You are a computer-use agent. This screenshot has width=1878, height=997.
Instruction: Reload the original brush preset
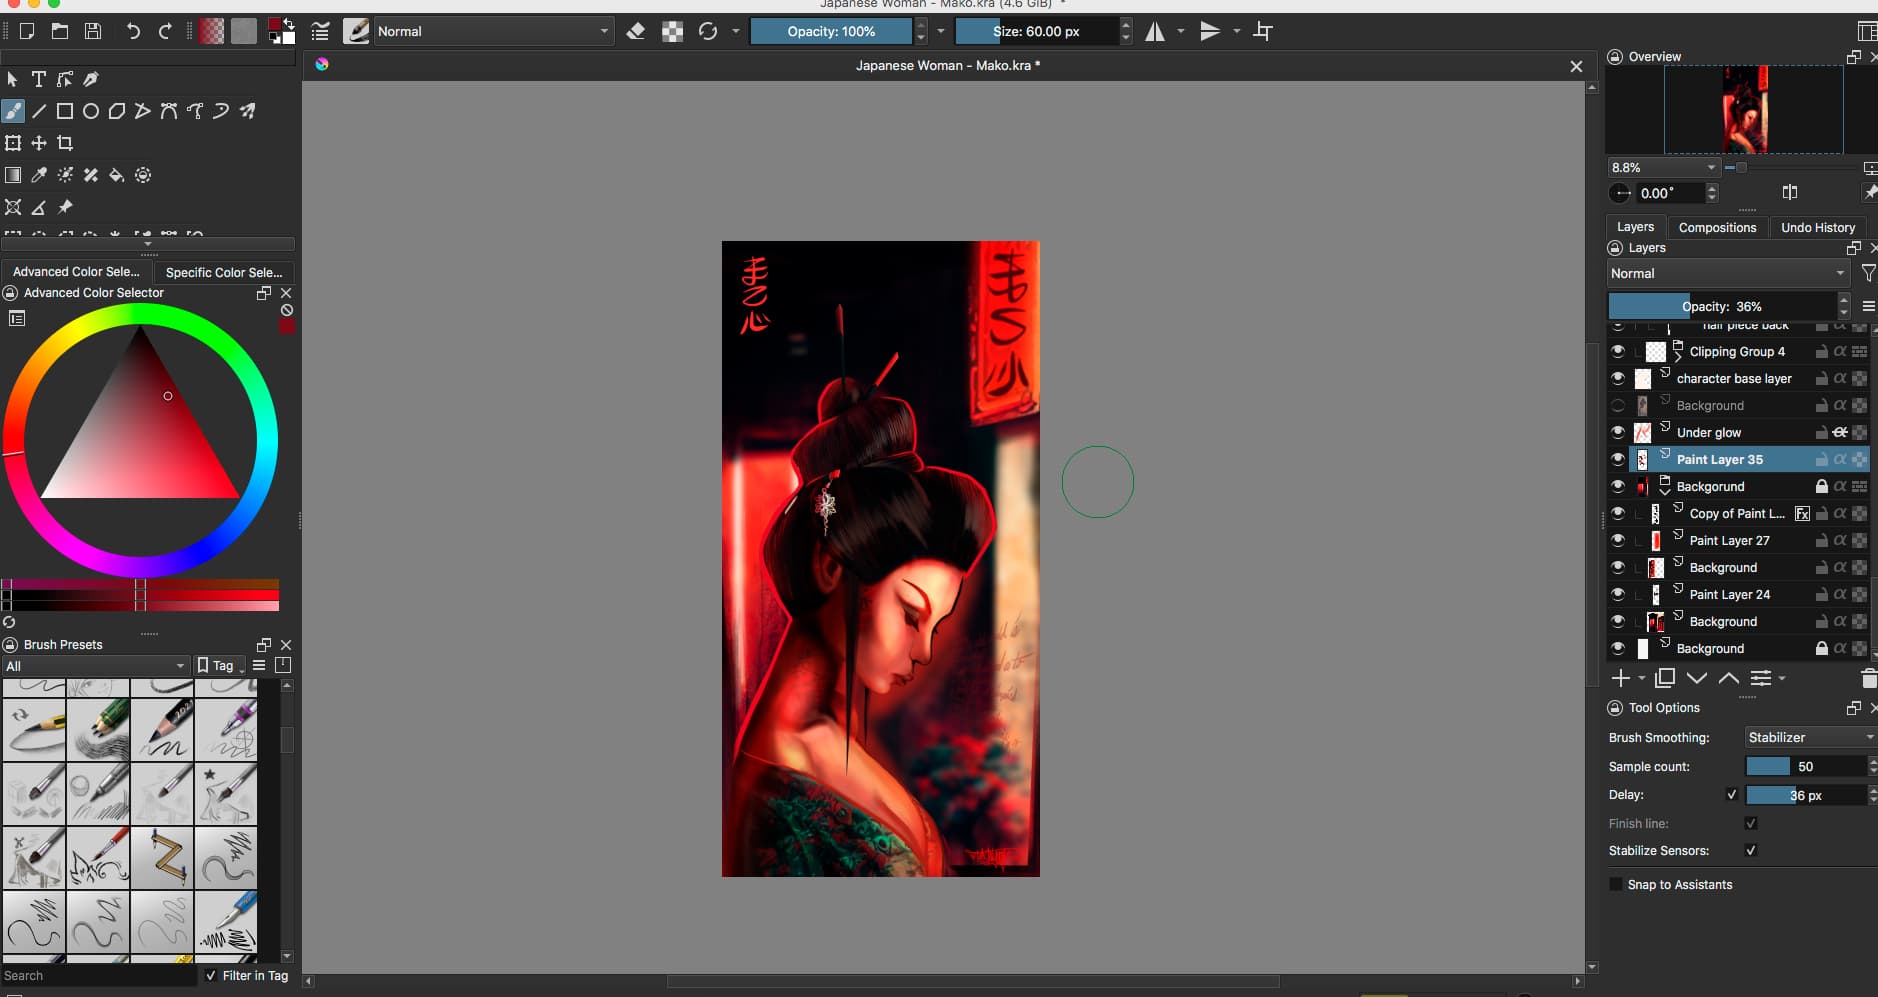708,31
